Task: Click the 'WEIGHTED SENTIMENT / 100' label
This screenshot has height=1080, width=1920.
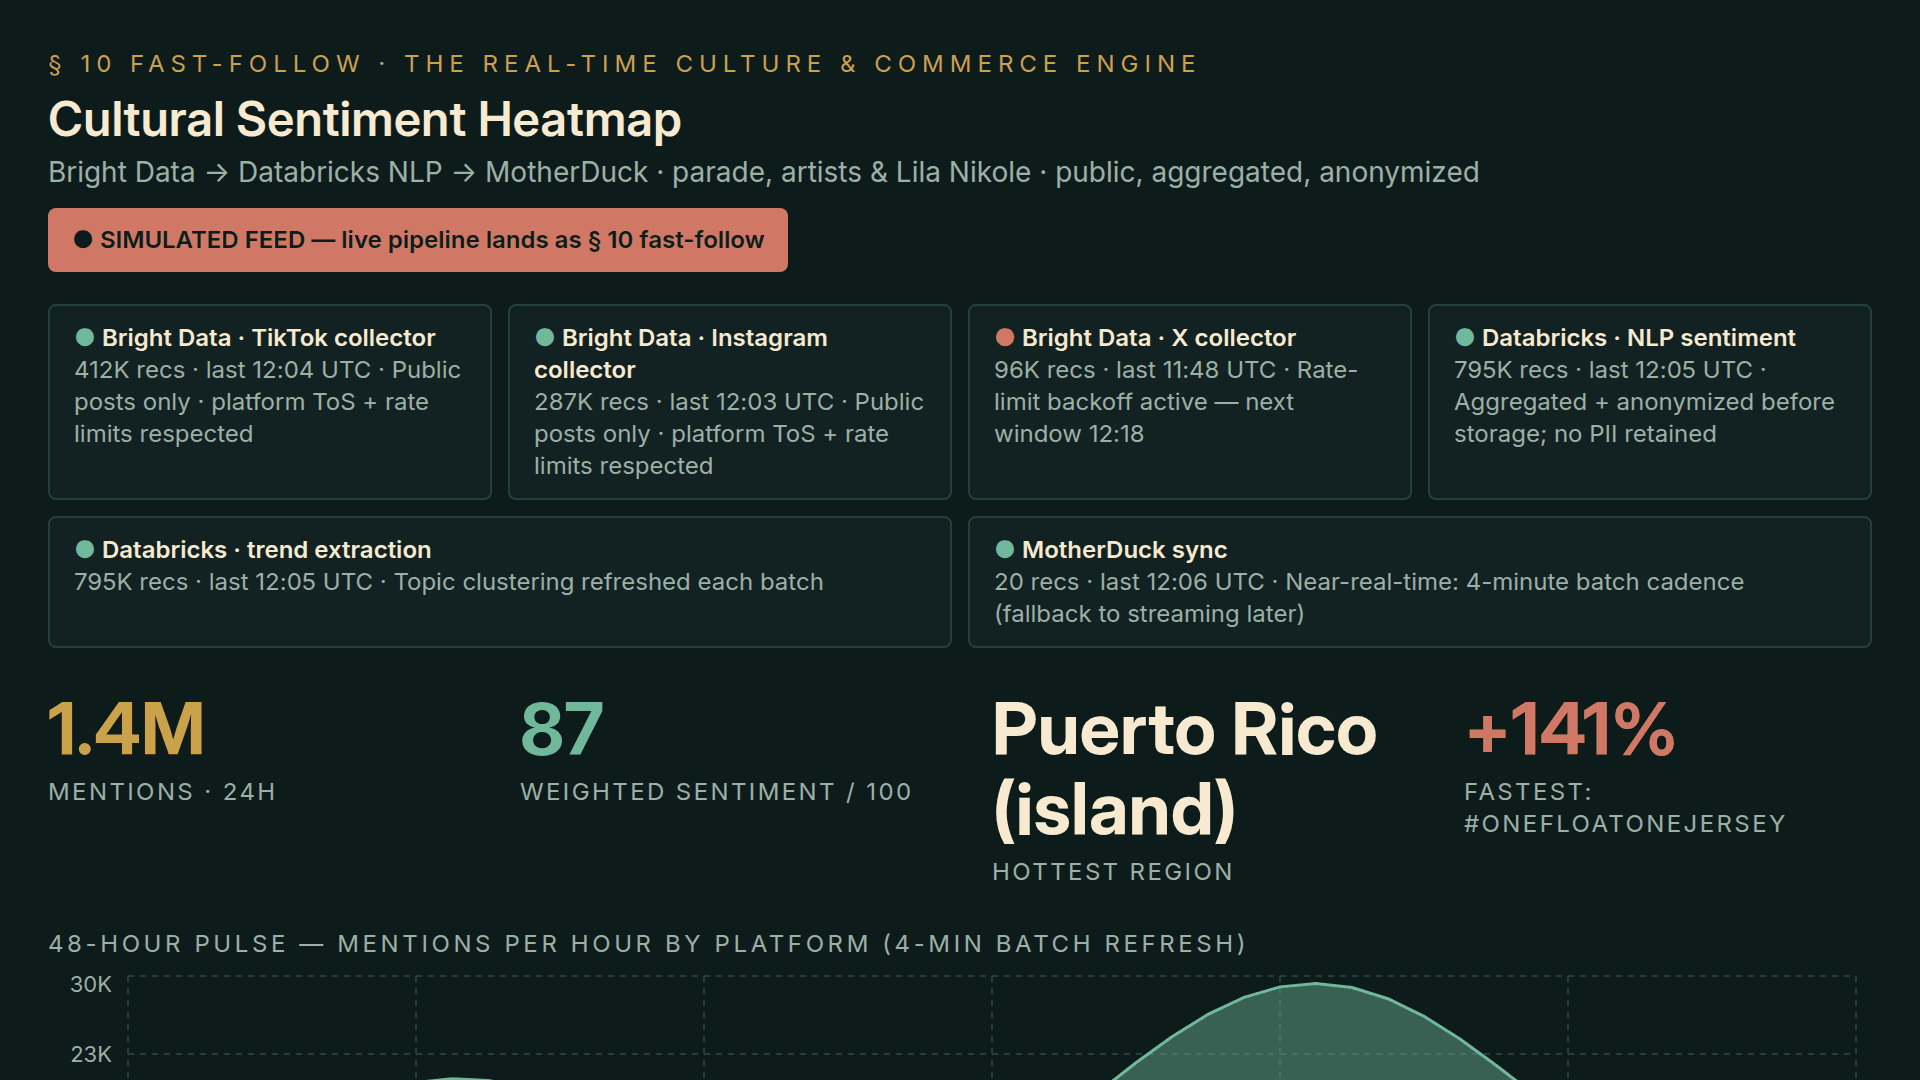Action: [x=716, y=792]
